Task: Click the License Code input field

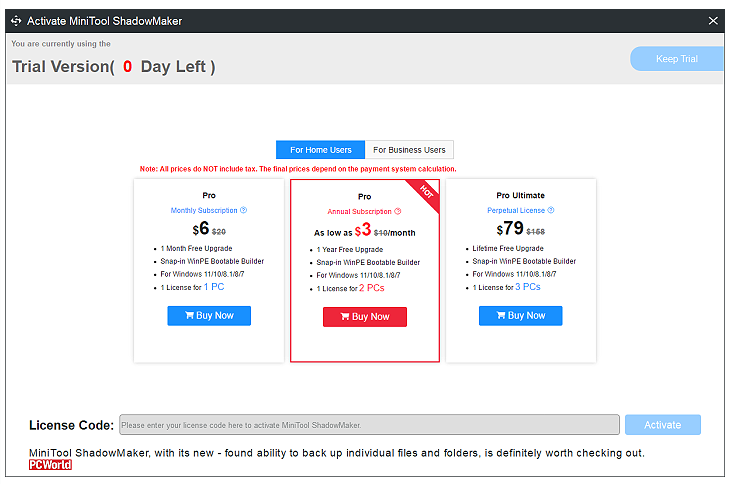Action: pyautogui.click(x=369, y=425)
